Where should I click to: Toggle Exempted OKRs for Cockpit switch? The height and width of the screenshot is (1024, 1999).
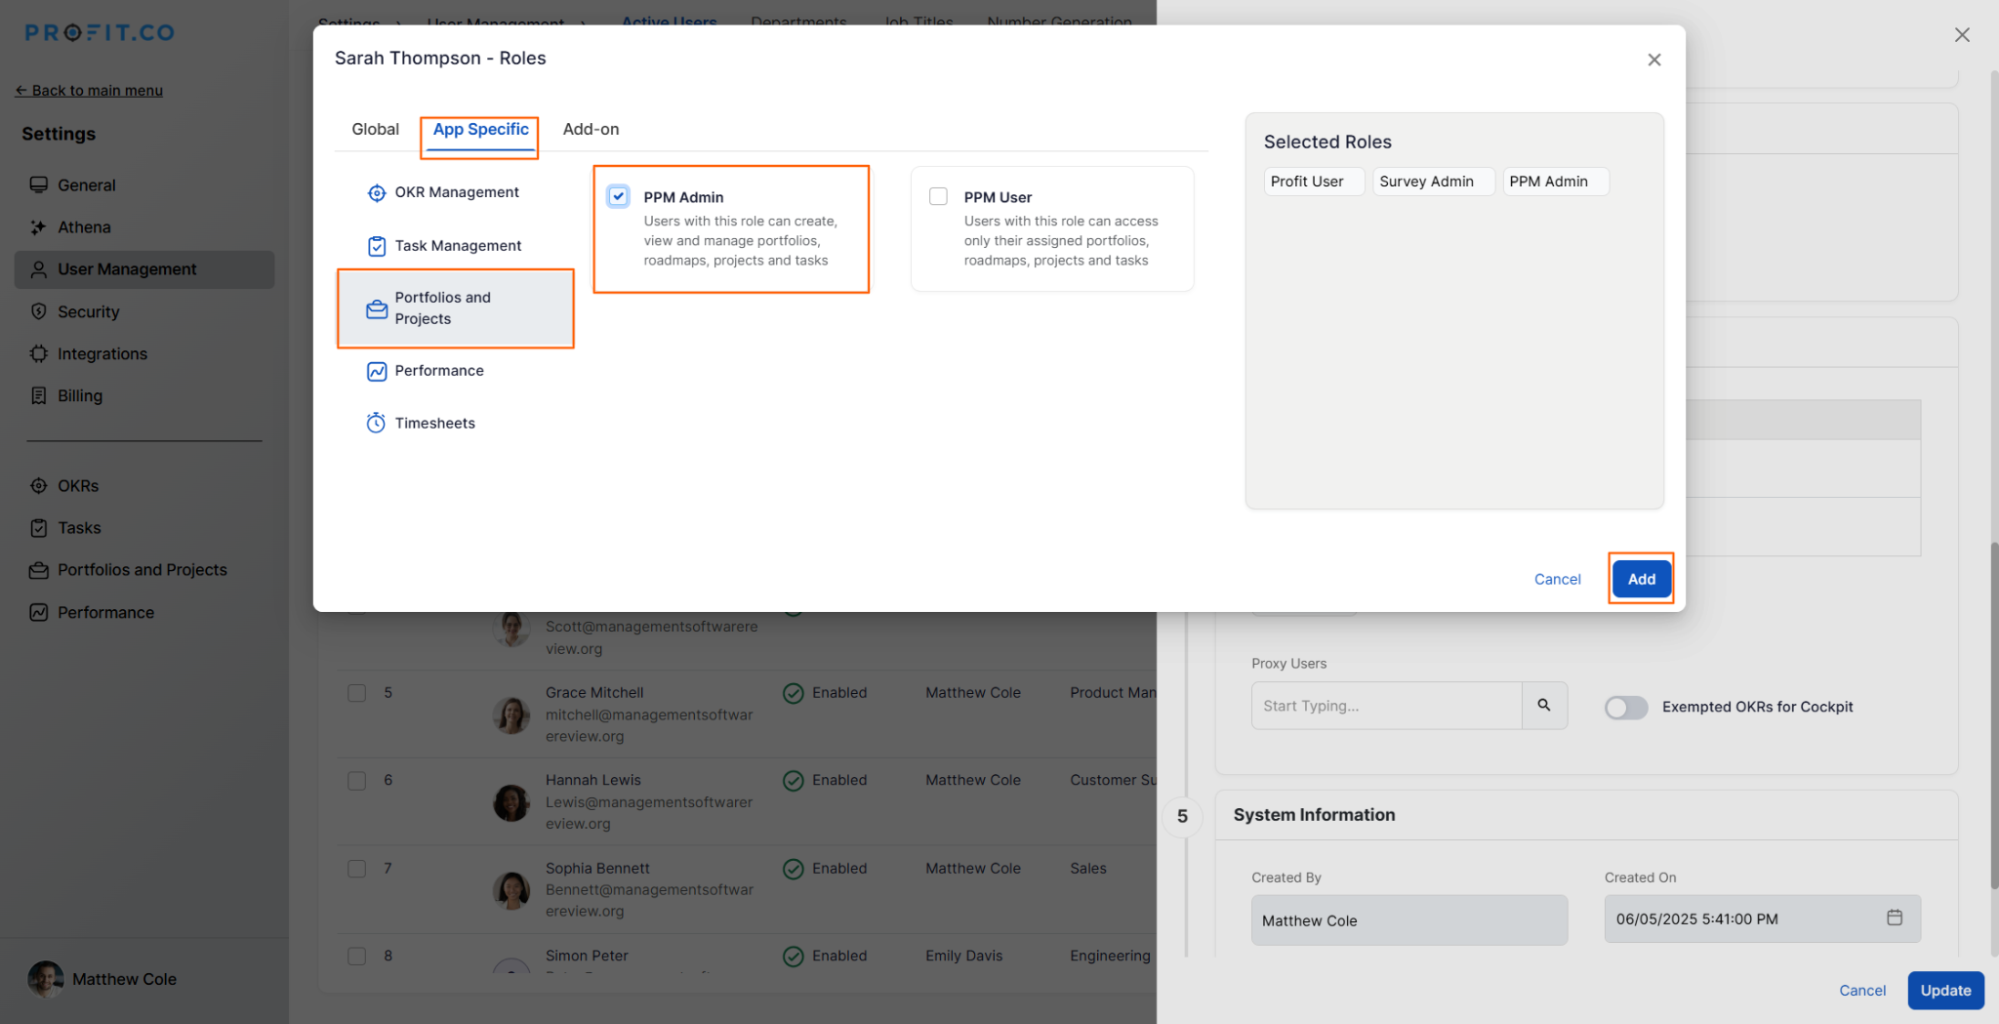click(x=1626, y=708)
